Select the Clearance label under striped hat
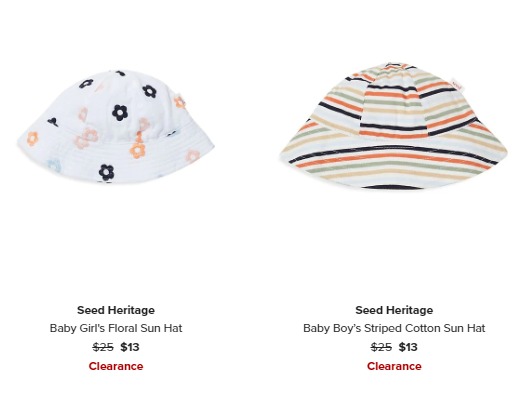 pos(394,366)
